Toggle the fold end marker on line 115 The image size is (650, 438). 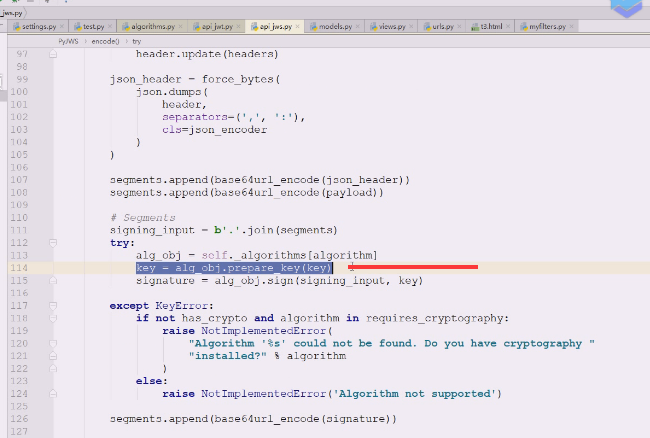pyautogui.click(x=53, y=281)
